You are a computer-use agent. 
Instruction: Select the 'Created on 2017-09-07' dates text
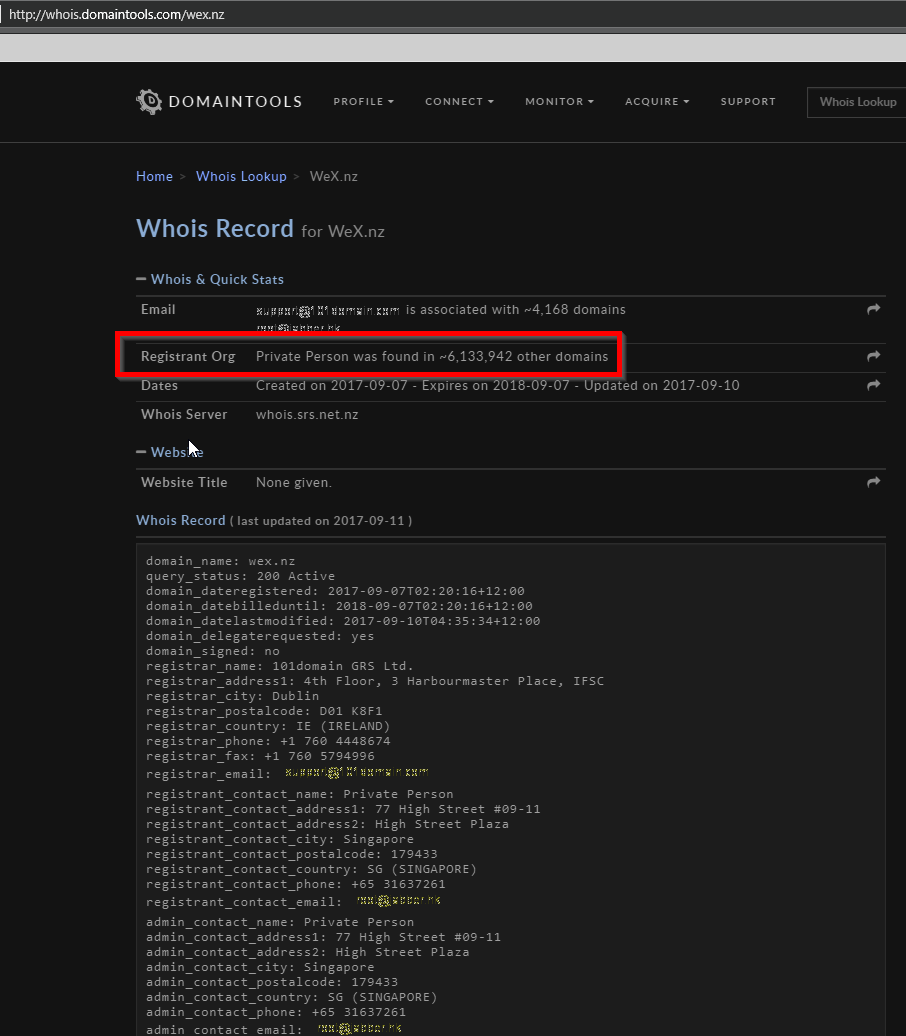332,385
